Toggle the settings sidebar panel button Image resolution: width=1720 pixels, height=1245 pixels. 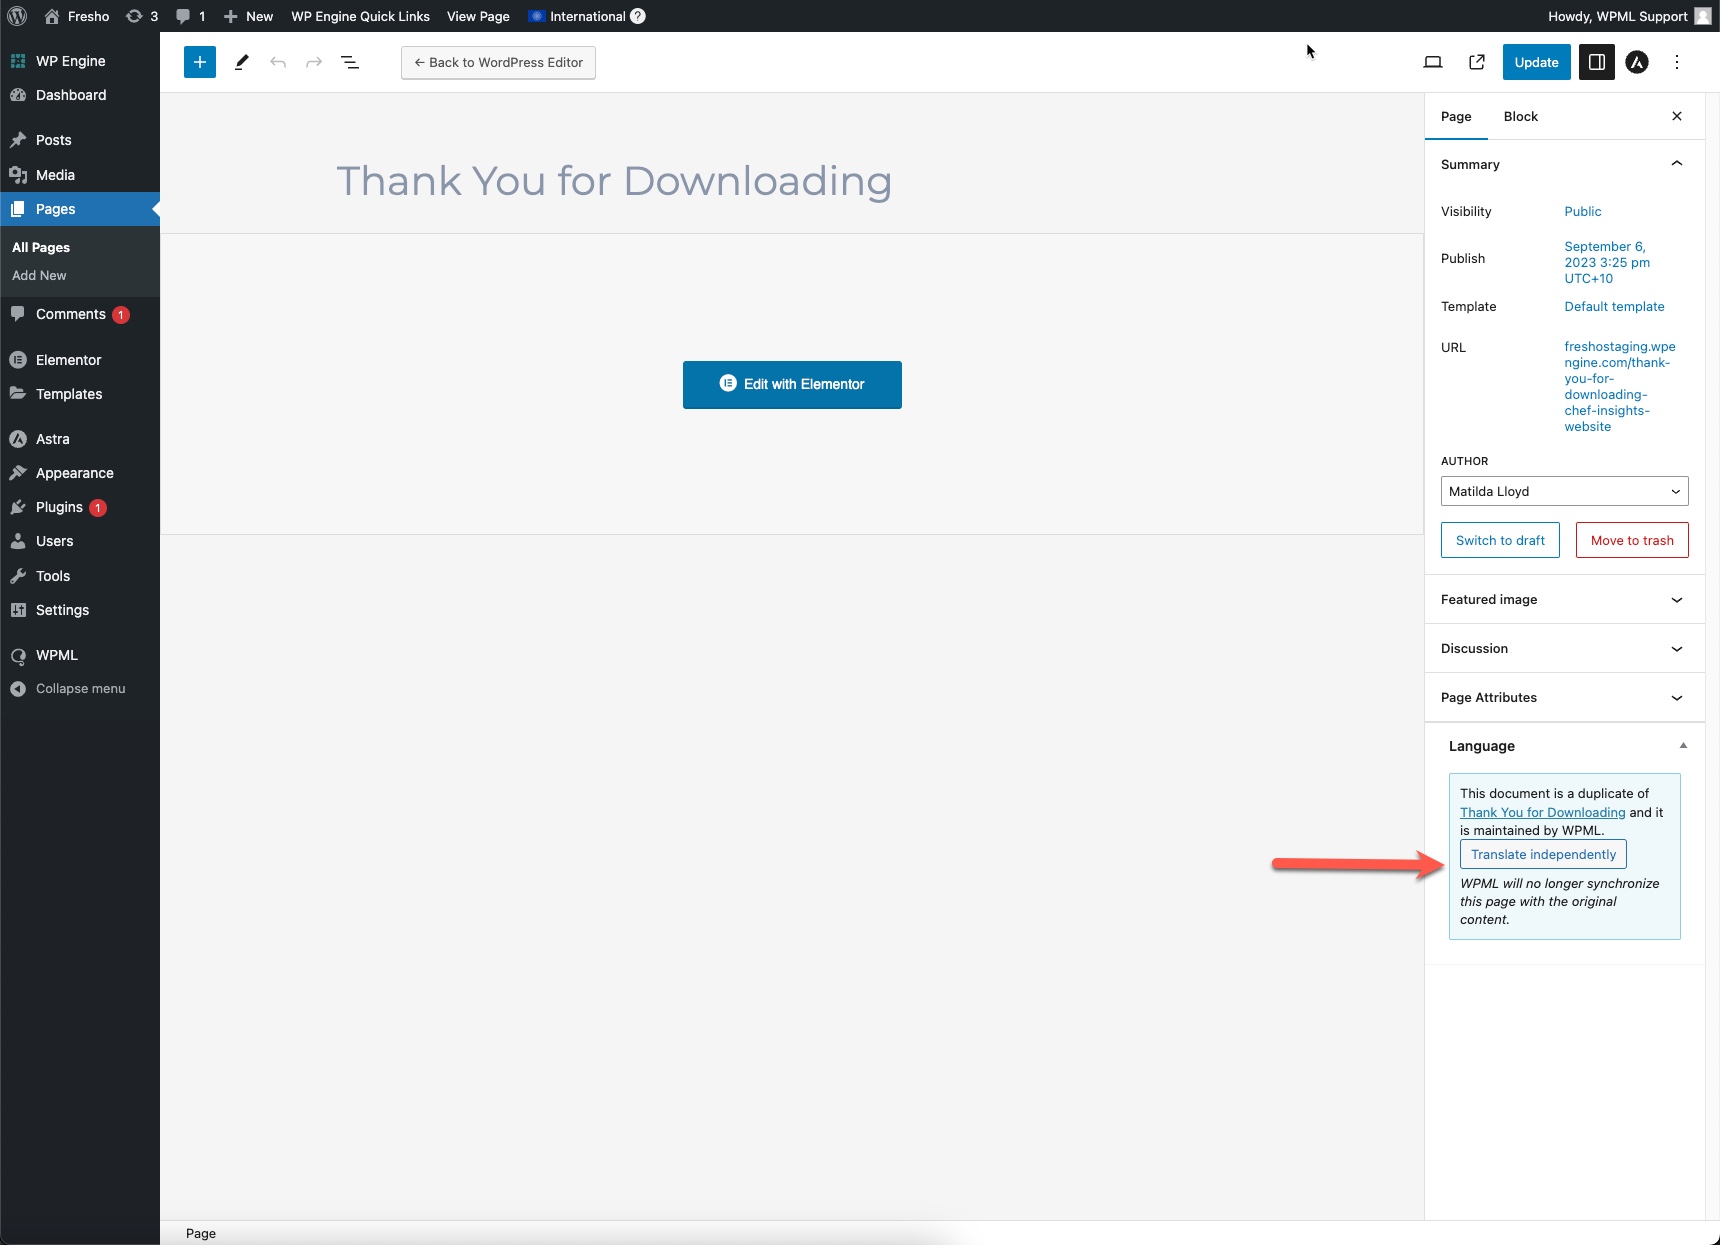[1596, 62]
